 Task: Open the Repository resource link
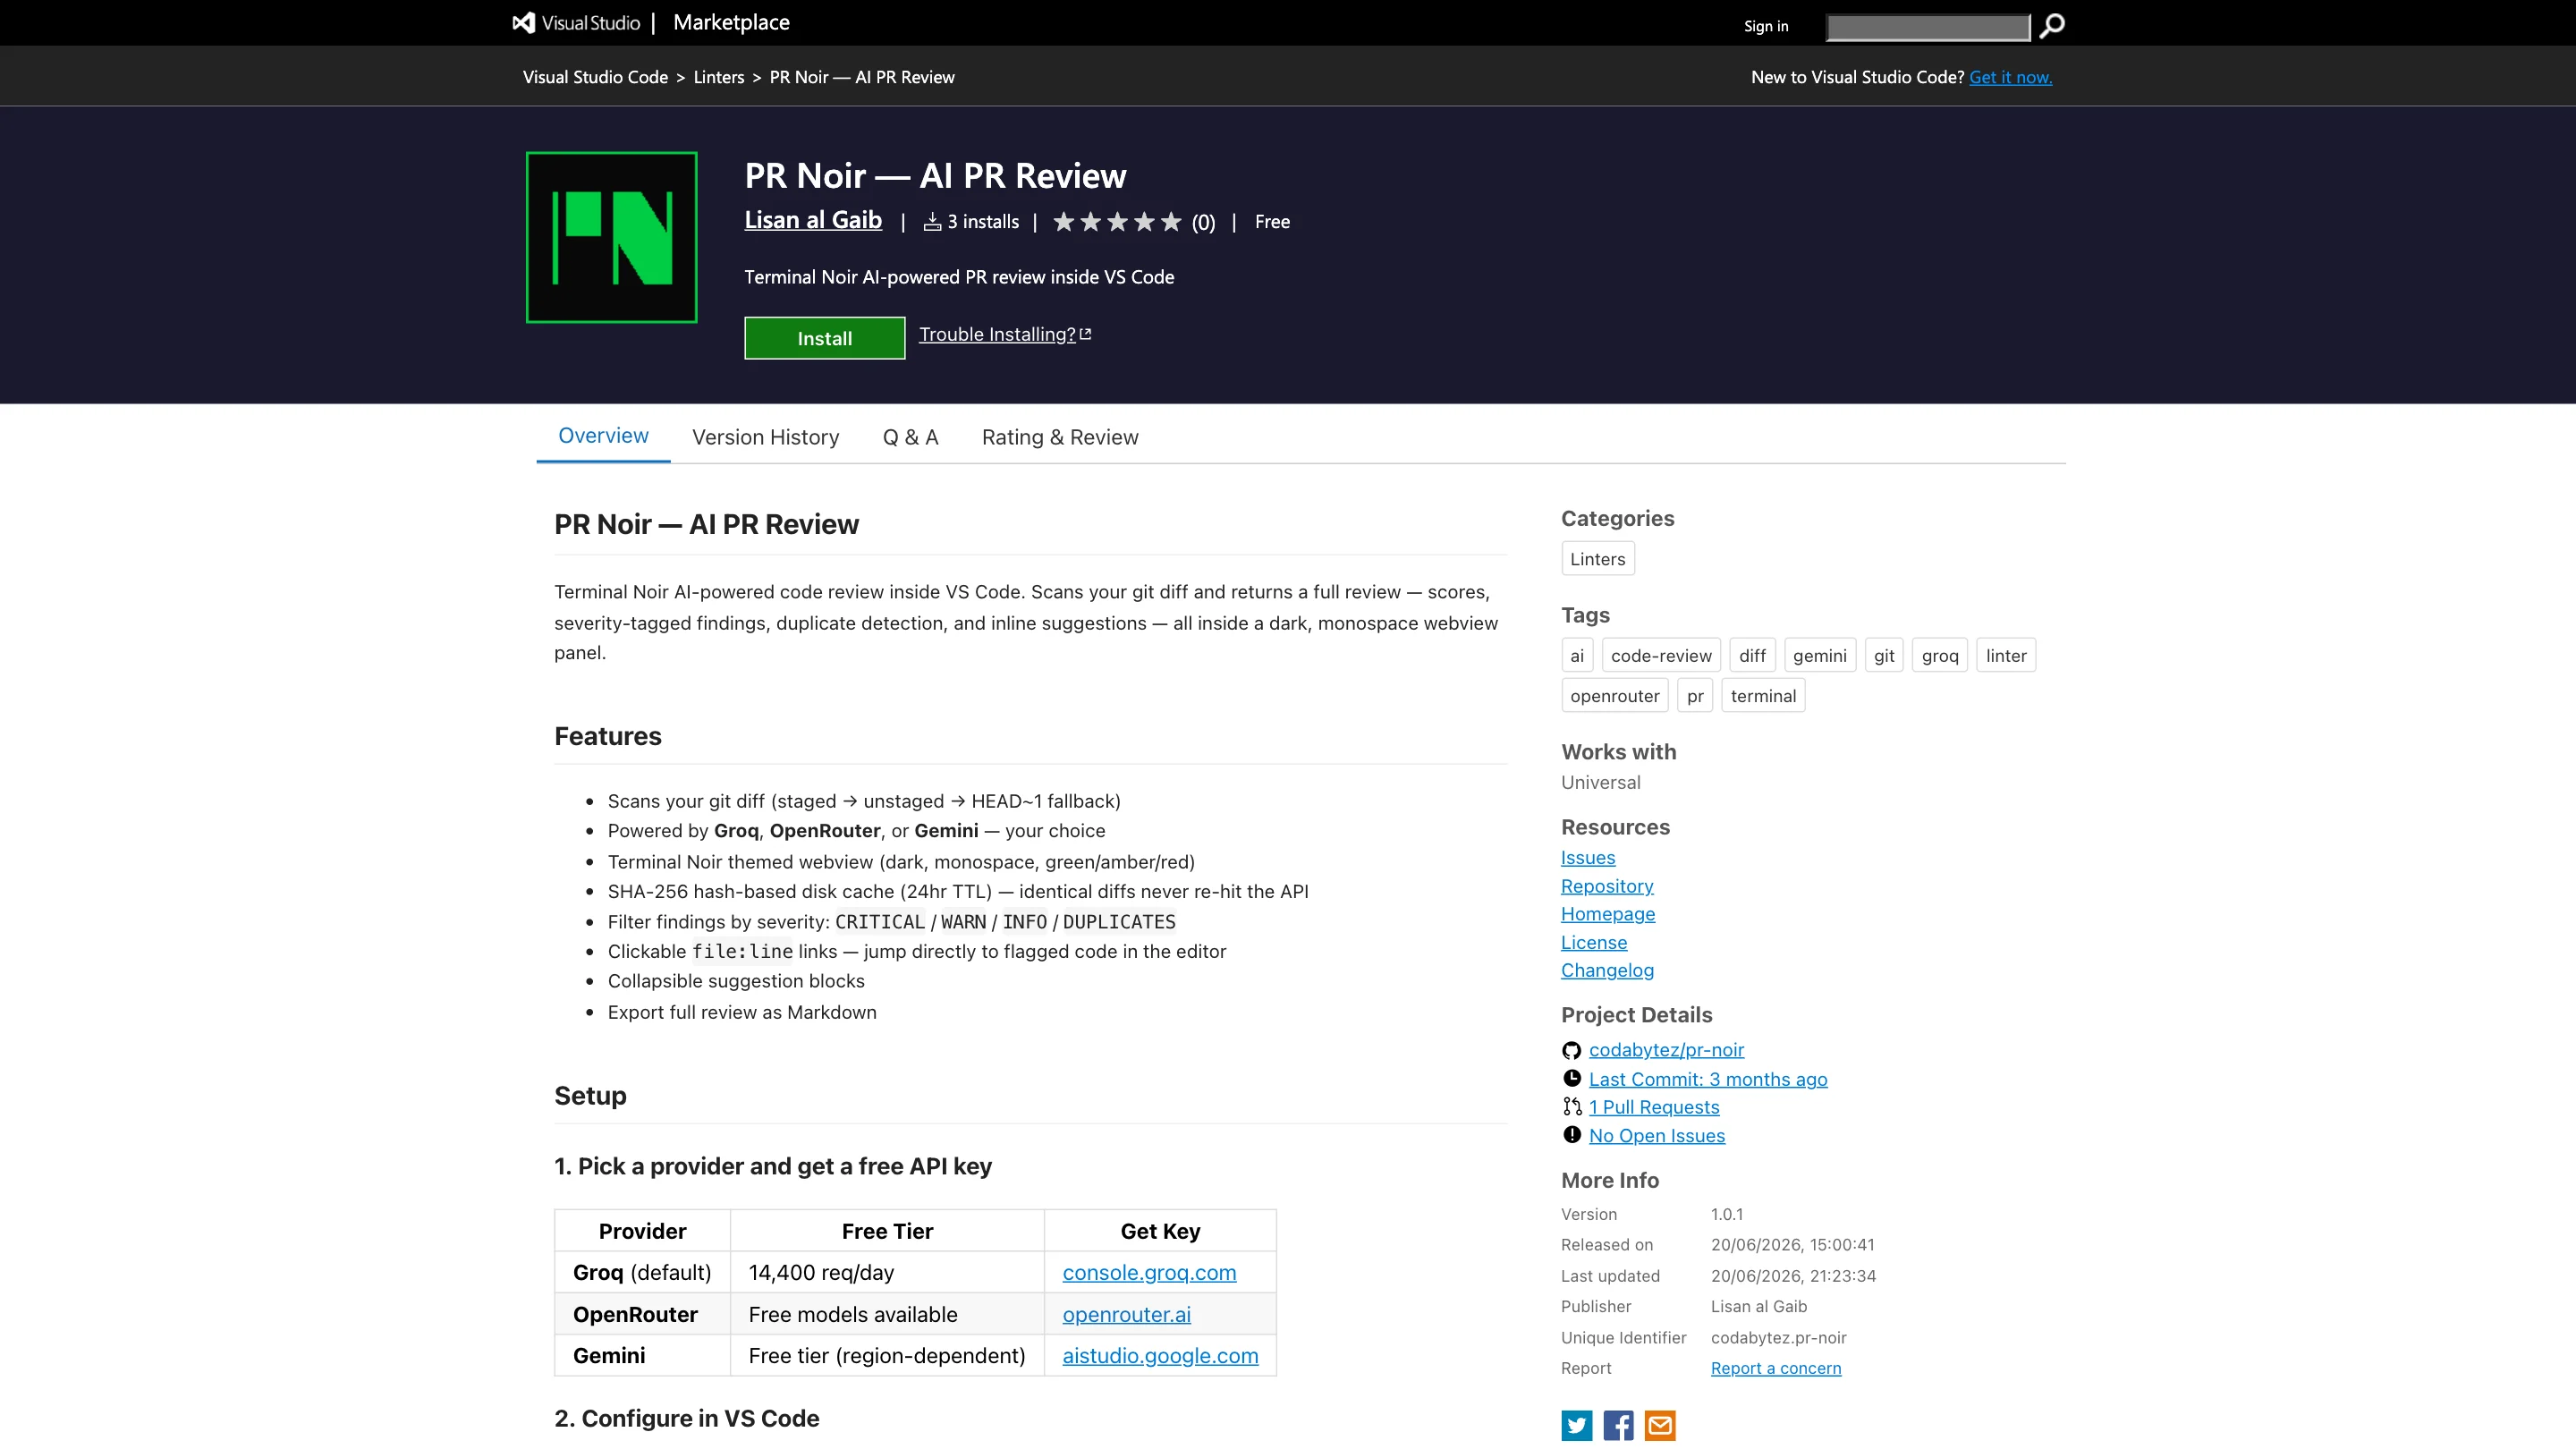point(1607,886)
